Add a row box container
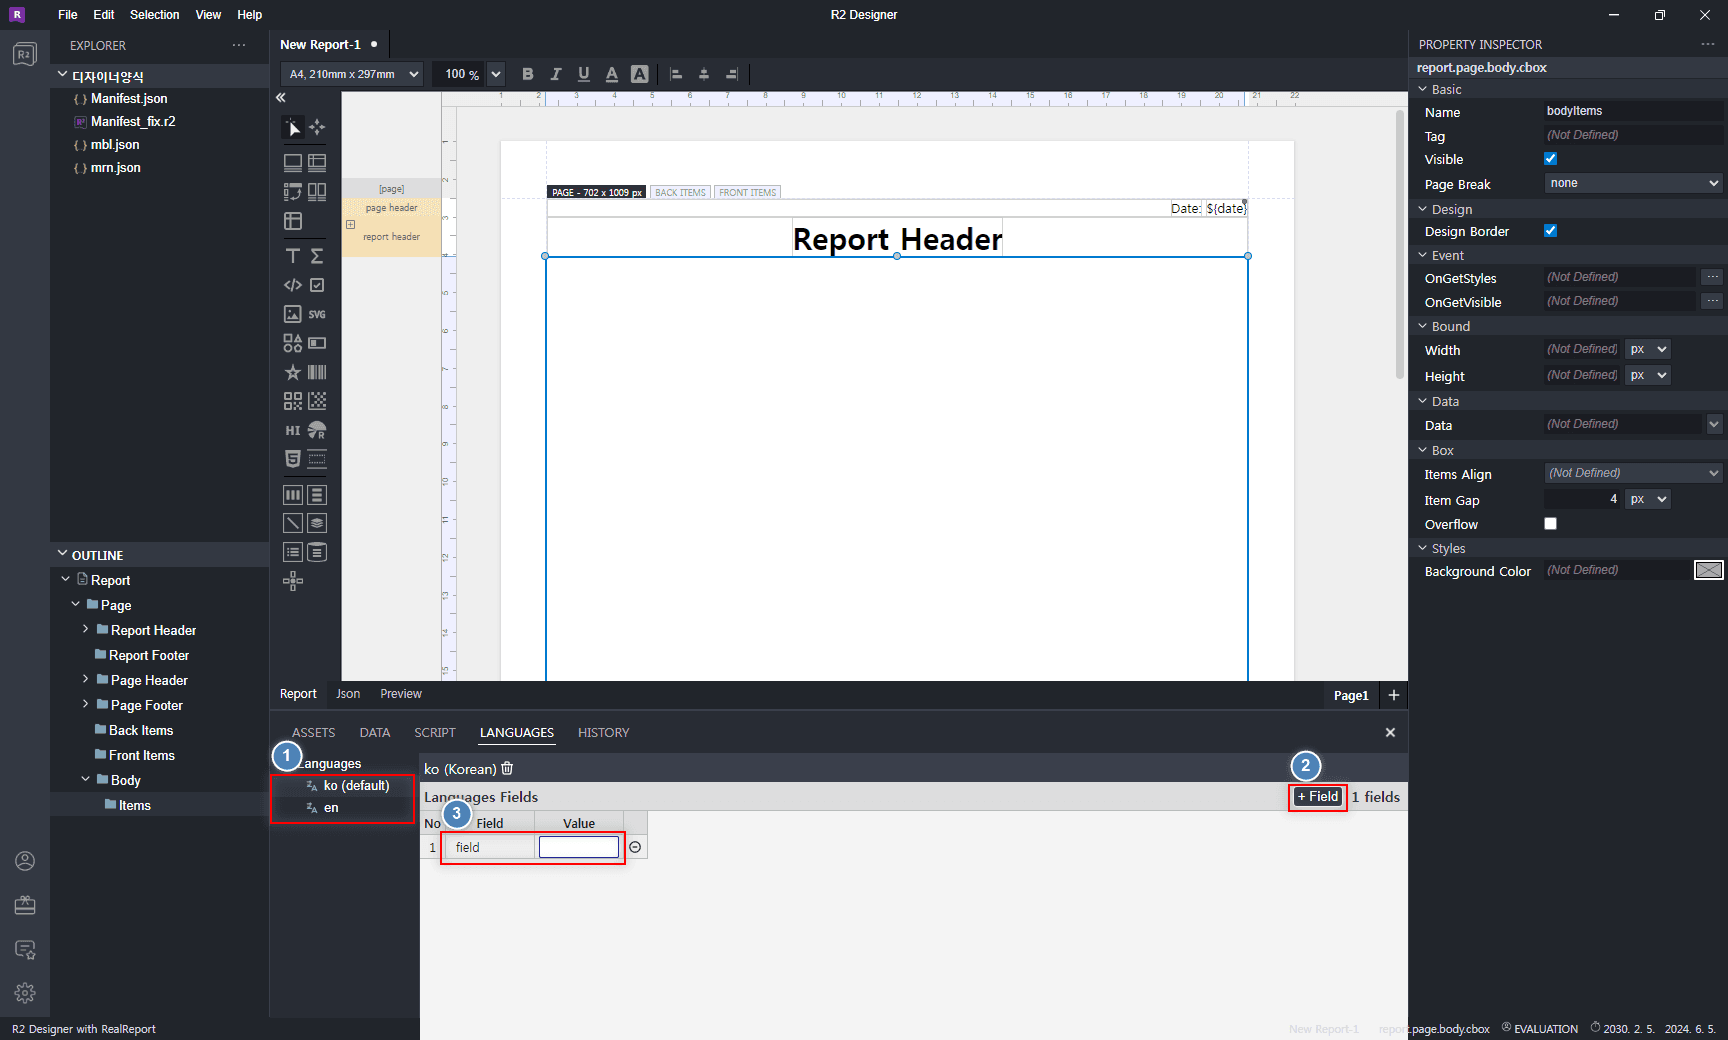The height and width of the screenshot is (1040, 1728). [317, 494]
